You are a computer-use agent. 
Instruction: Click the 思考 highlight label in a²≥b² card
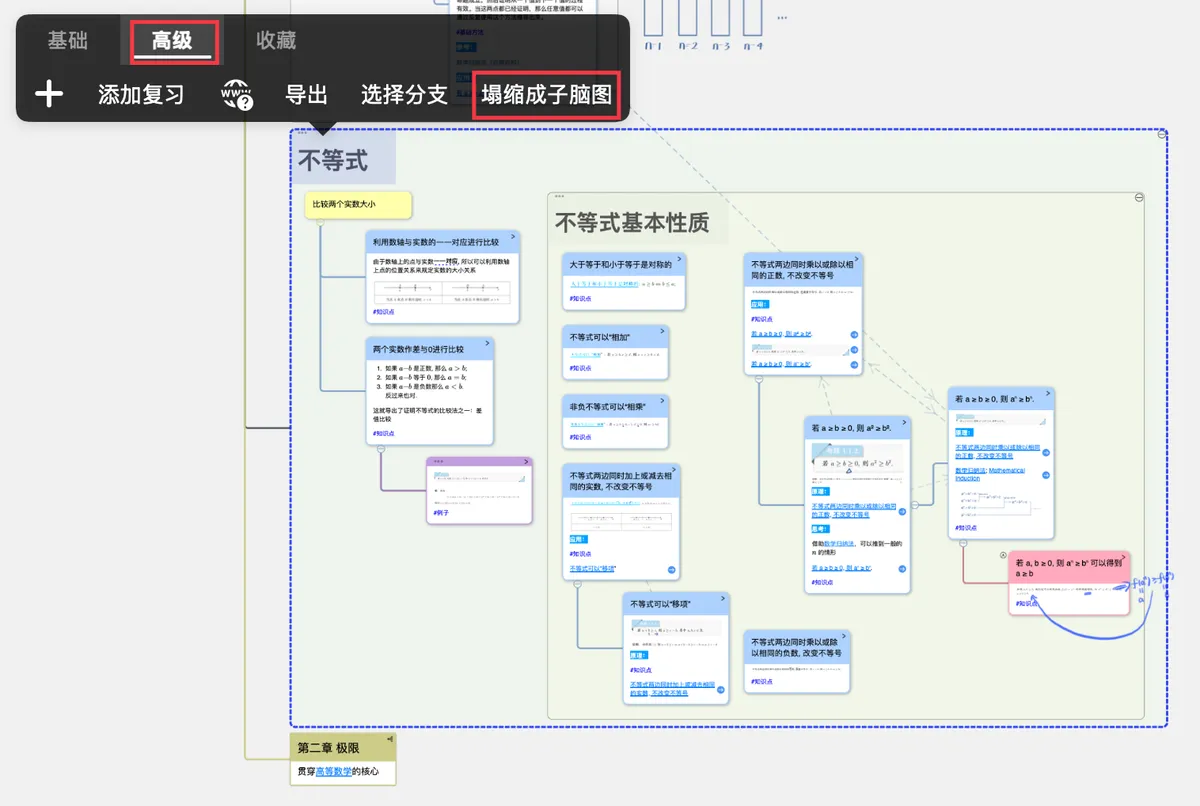click(x=822, y=530)
